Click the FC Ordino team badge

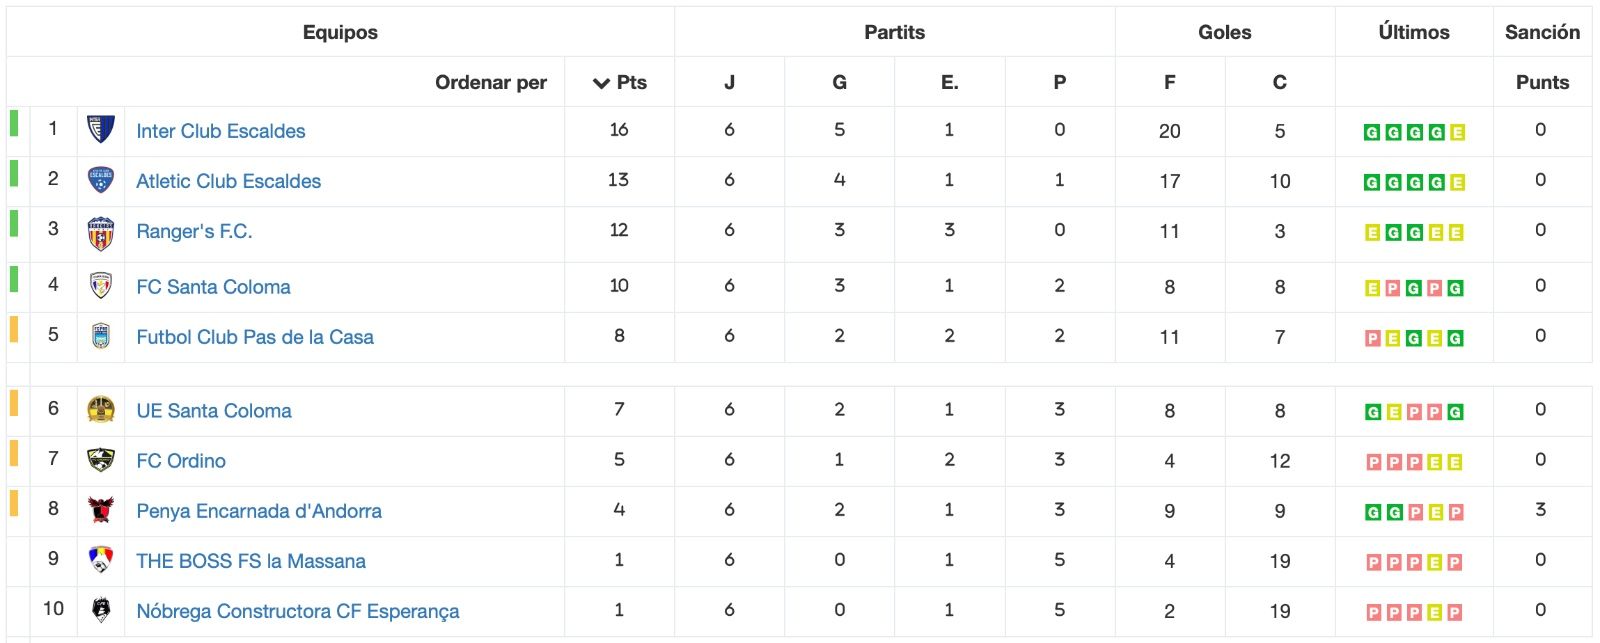point(101,460)
